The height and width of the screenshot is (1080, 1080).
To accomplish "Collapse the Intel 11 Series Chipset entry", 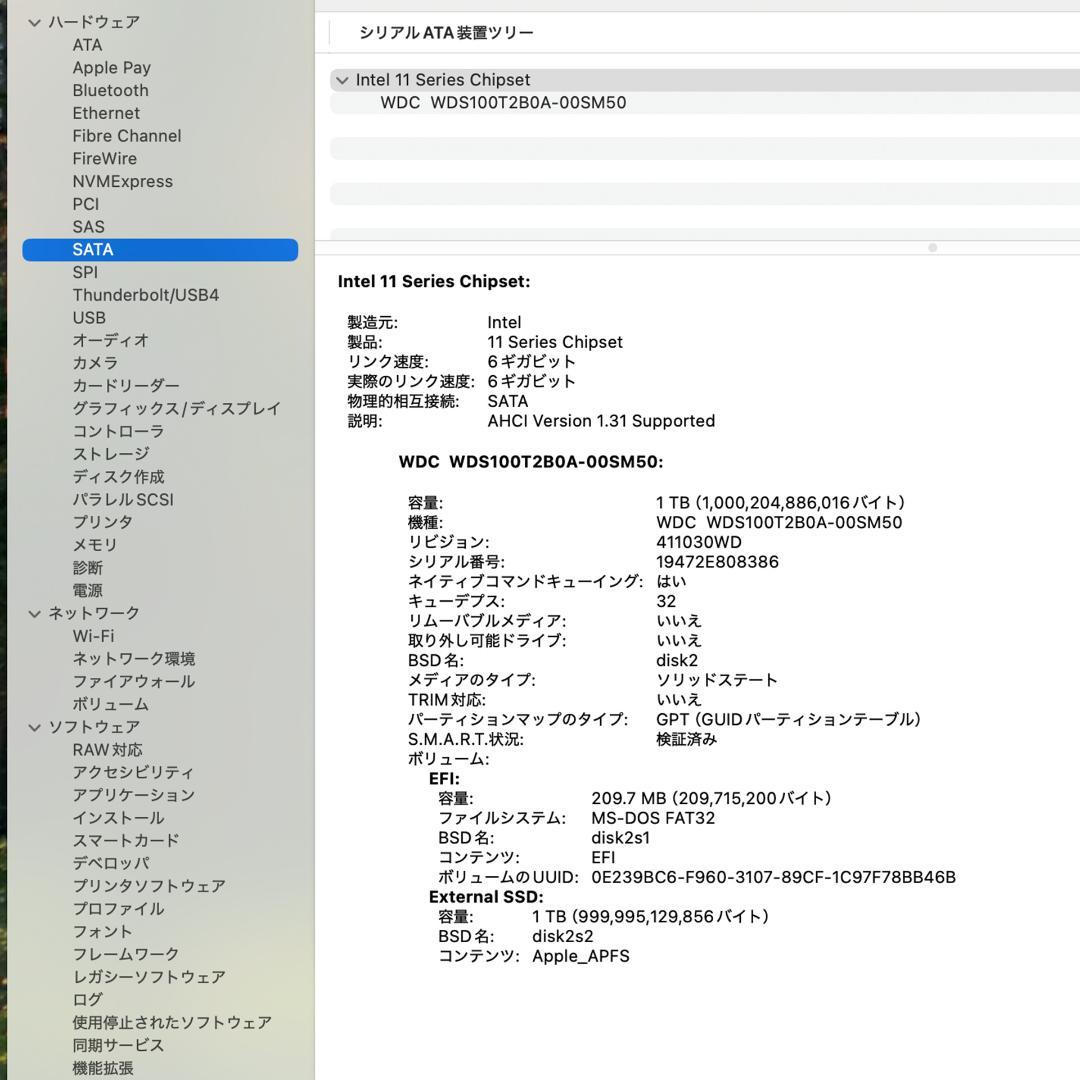I will pyautogui.click(x=342, y=79).
